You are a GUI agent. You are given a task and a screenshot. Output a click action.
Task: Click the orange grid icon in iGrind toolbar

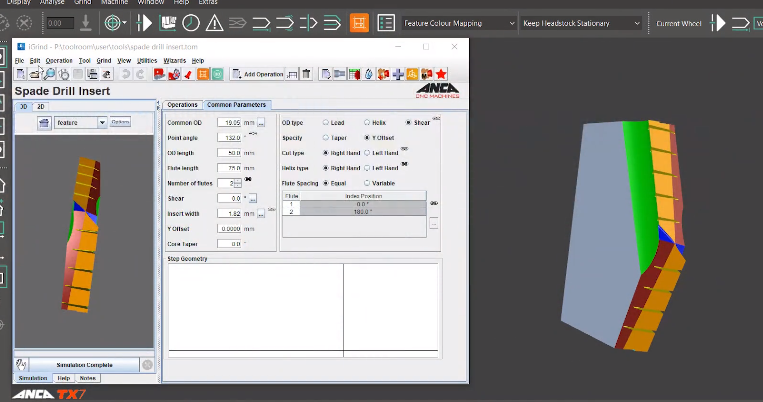click(203, 74)
